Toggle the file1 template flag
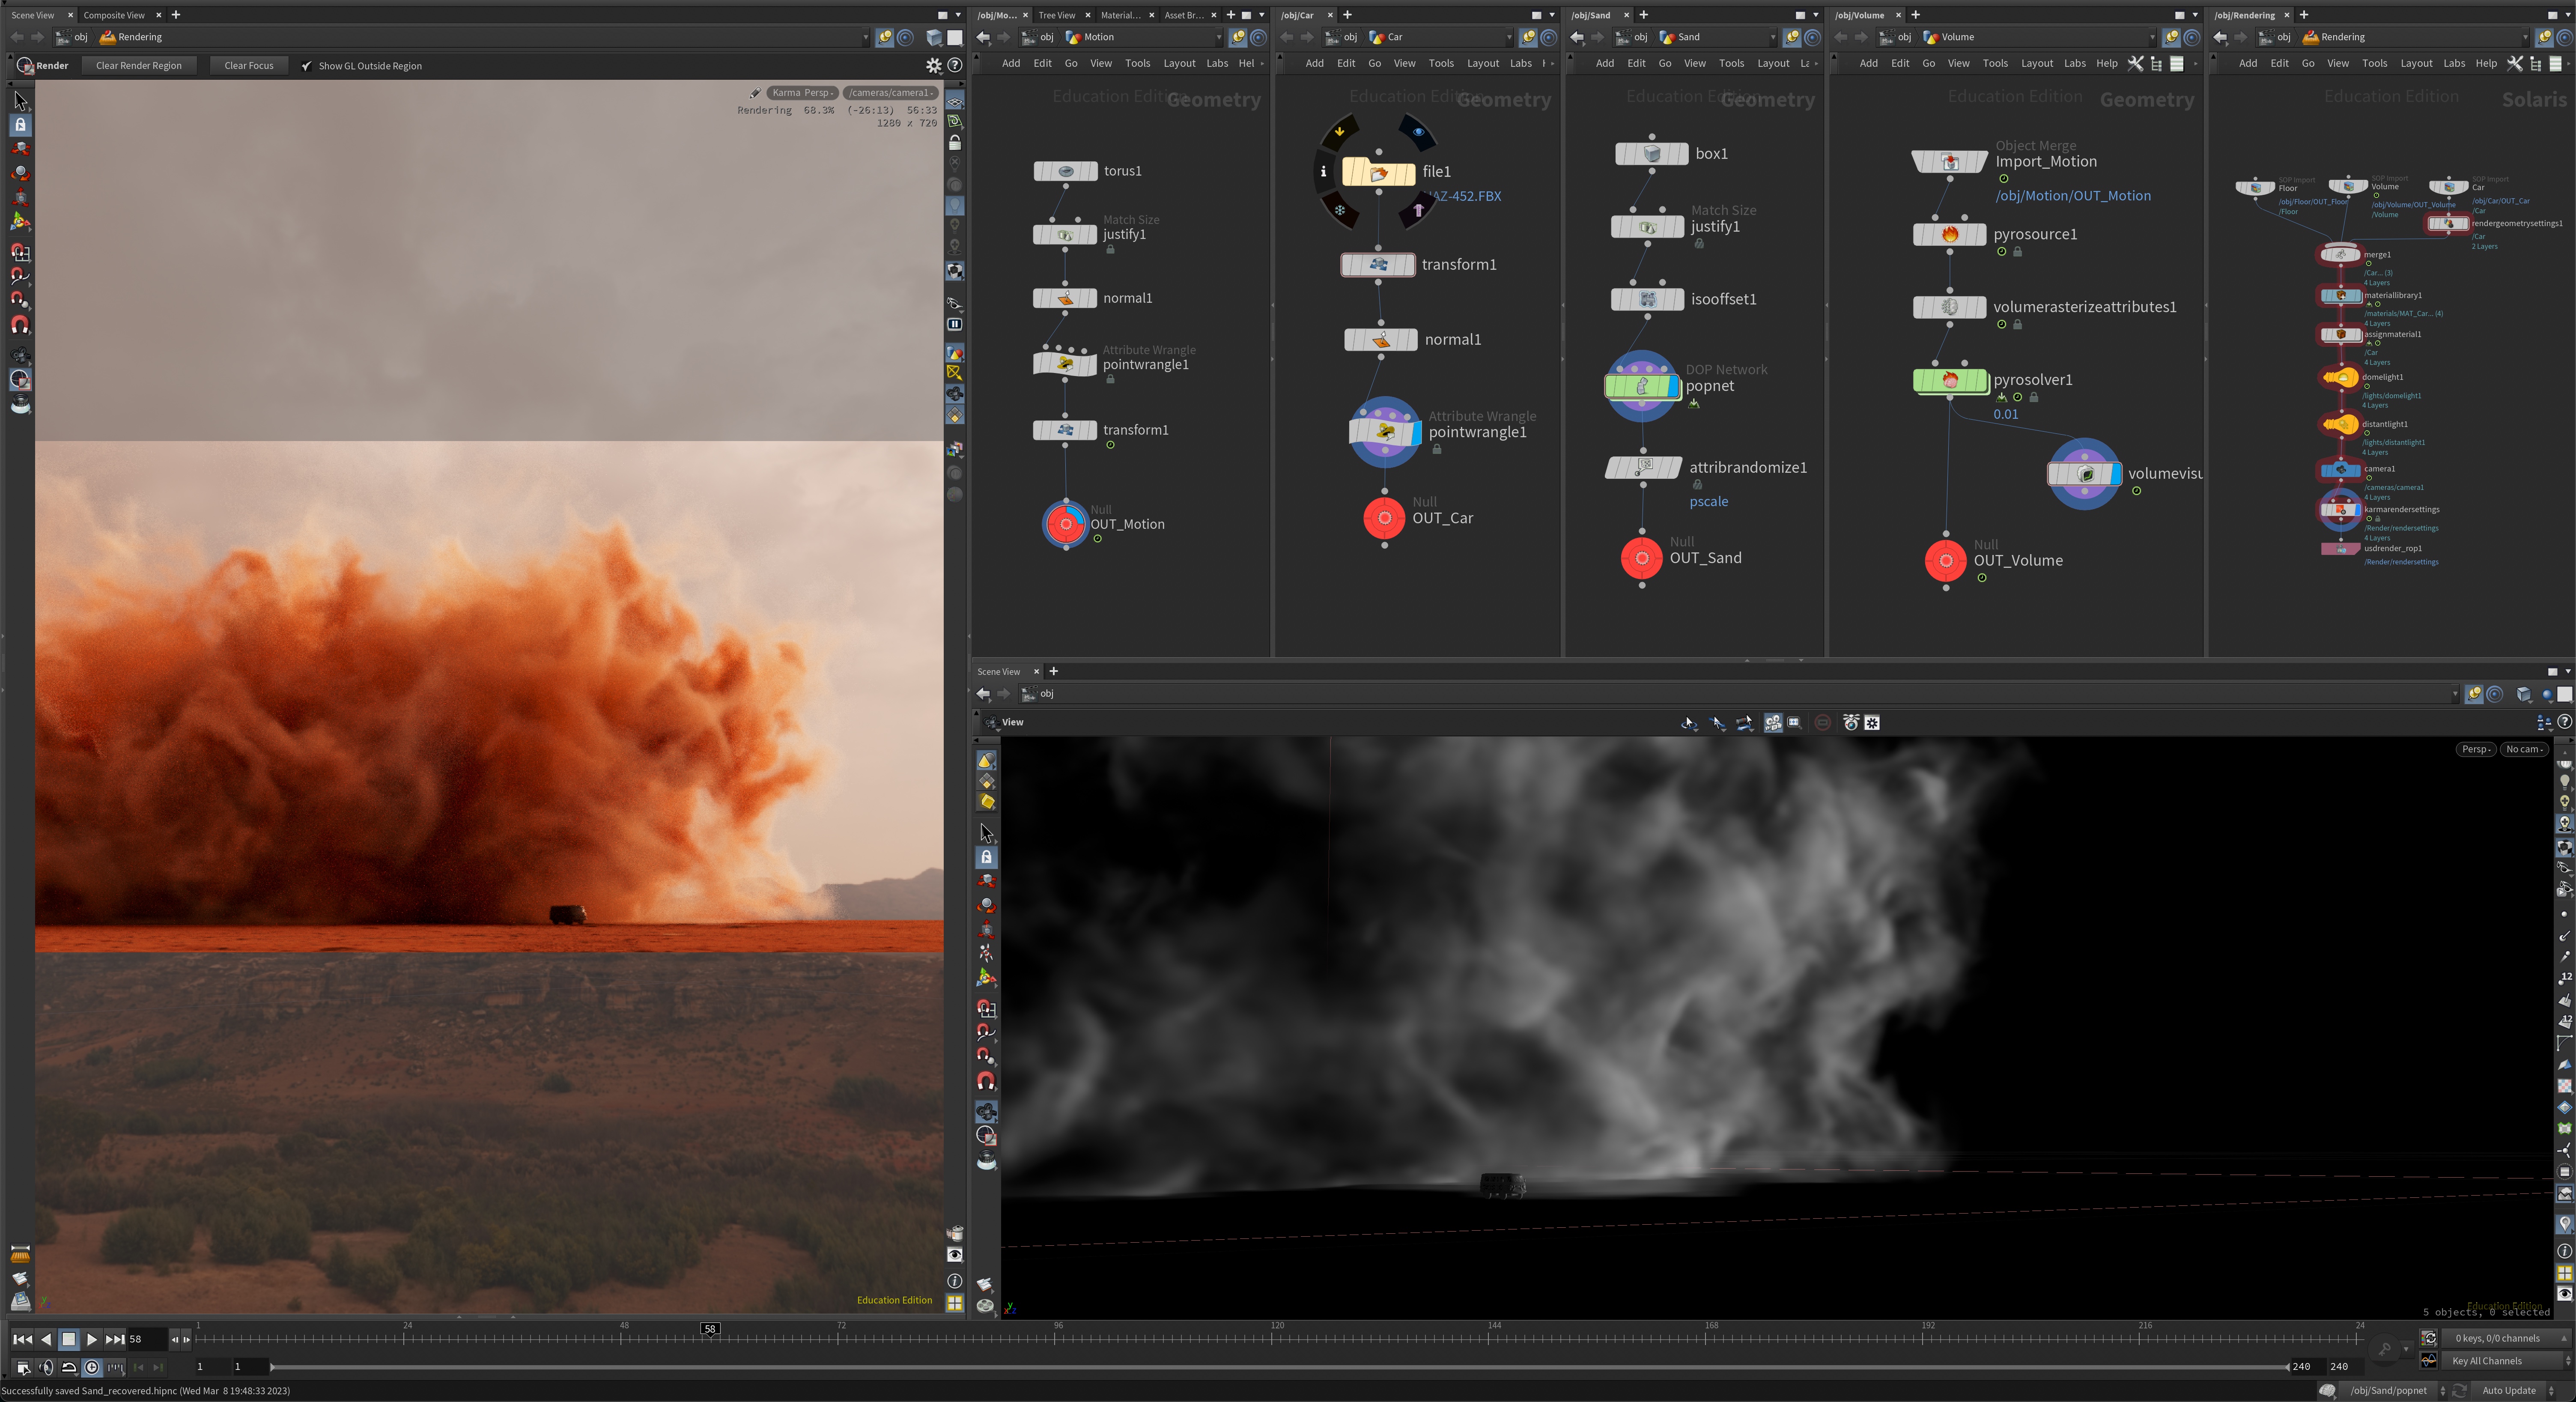The image size is (2576, 1402). (x=1418, y=210)
